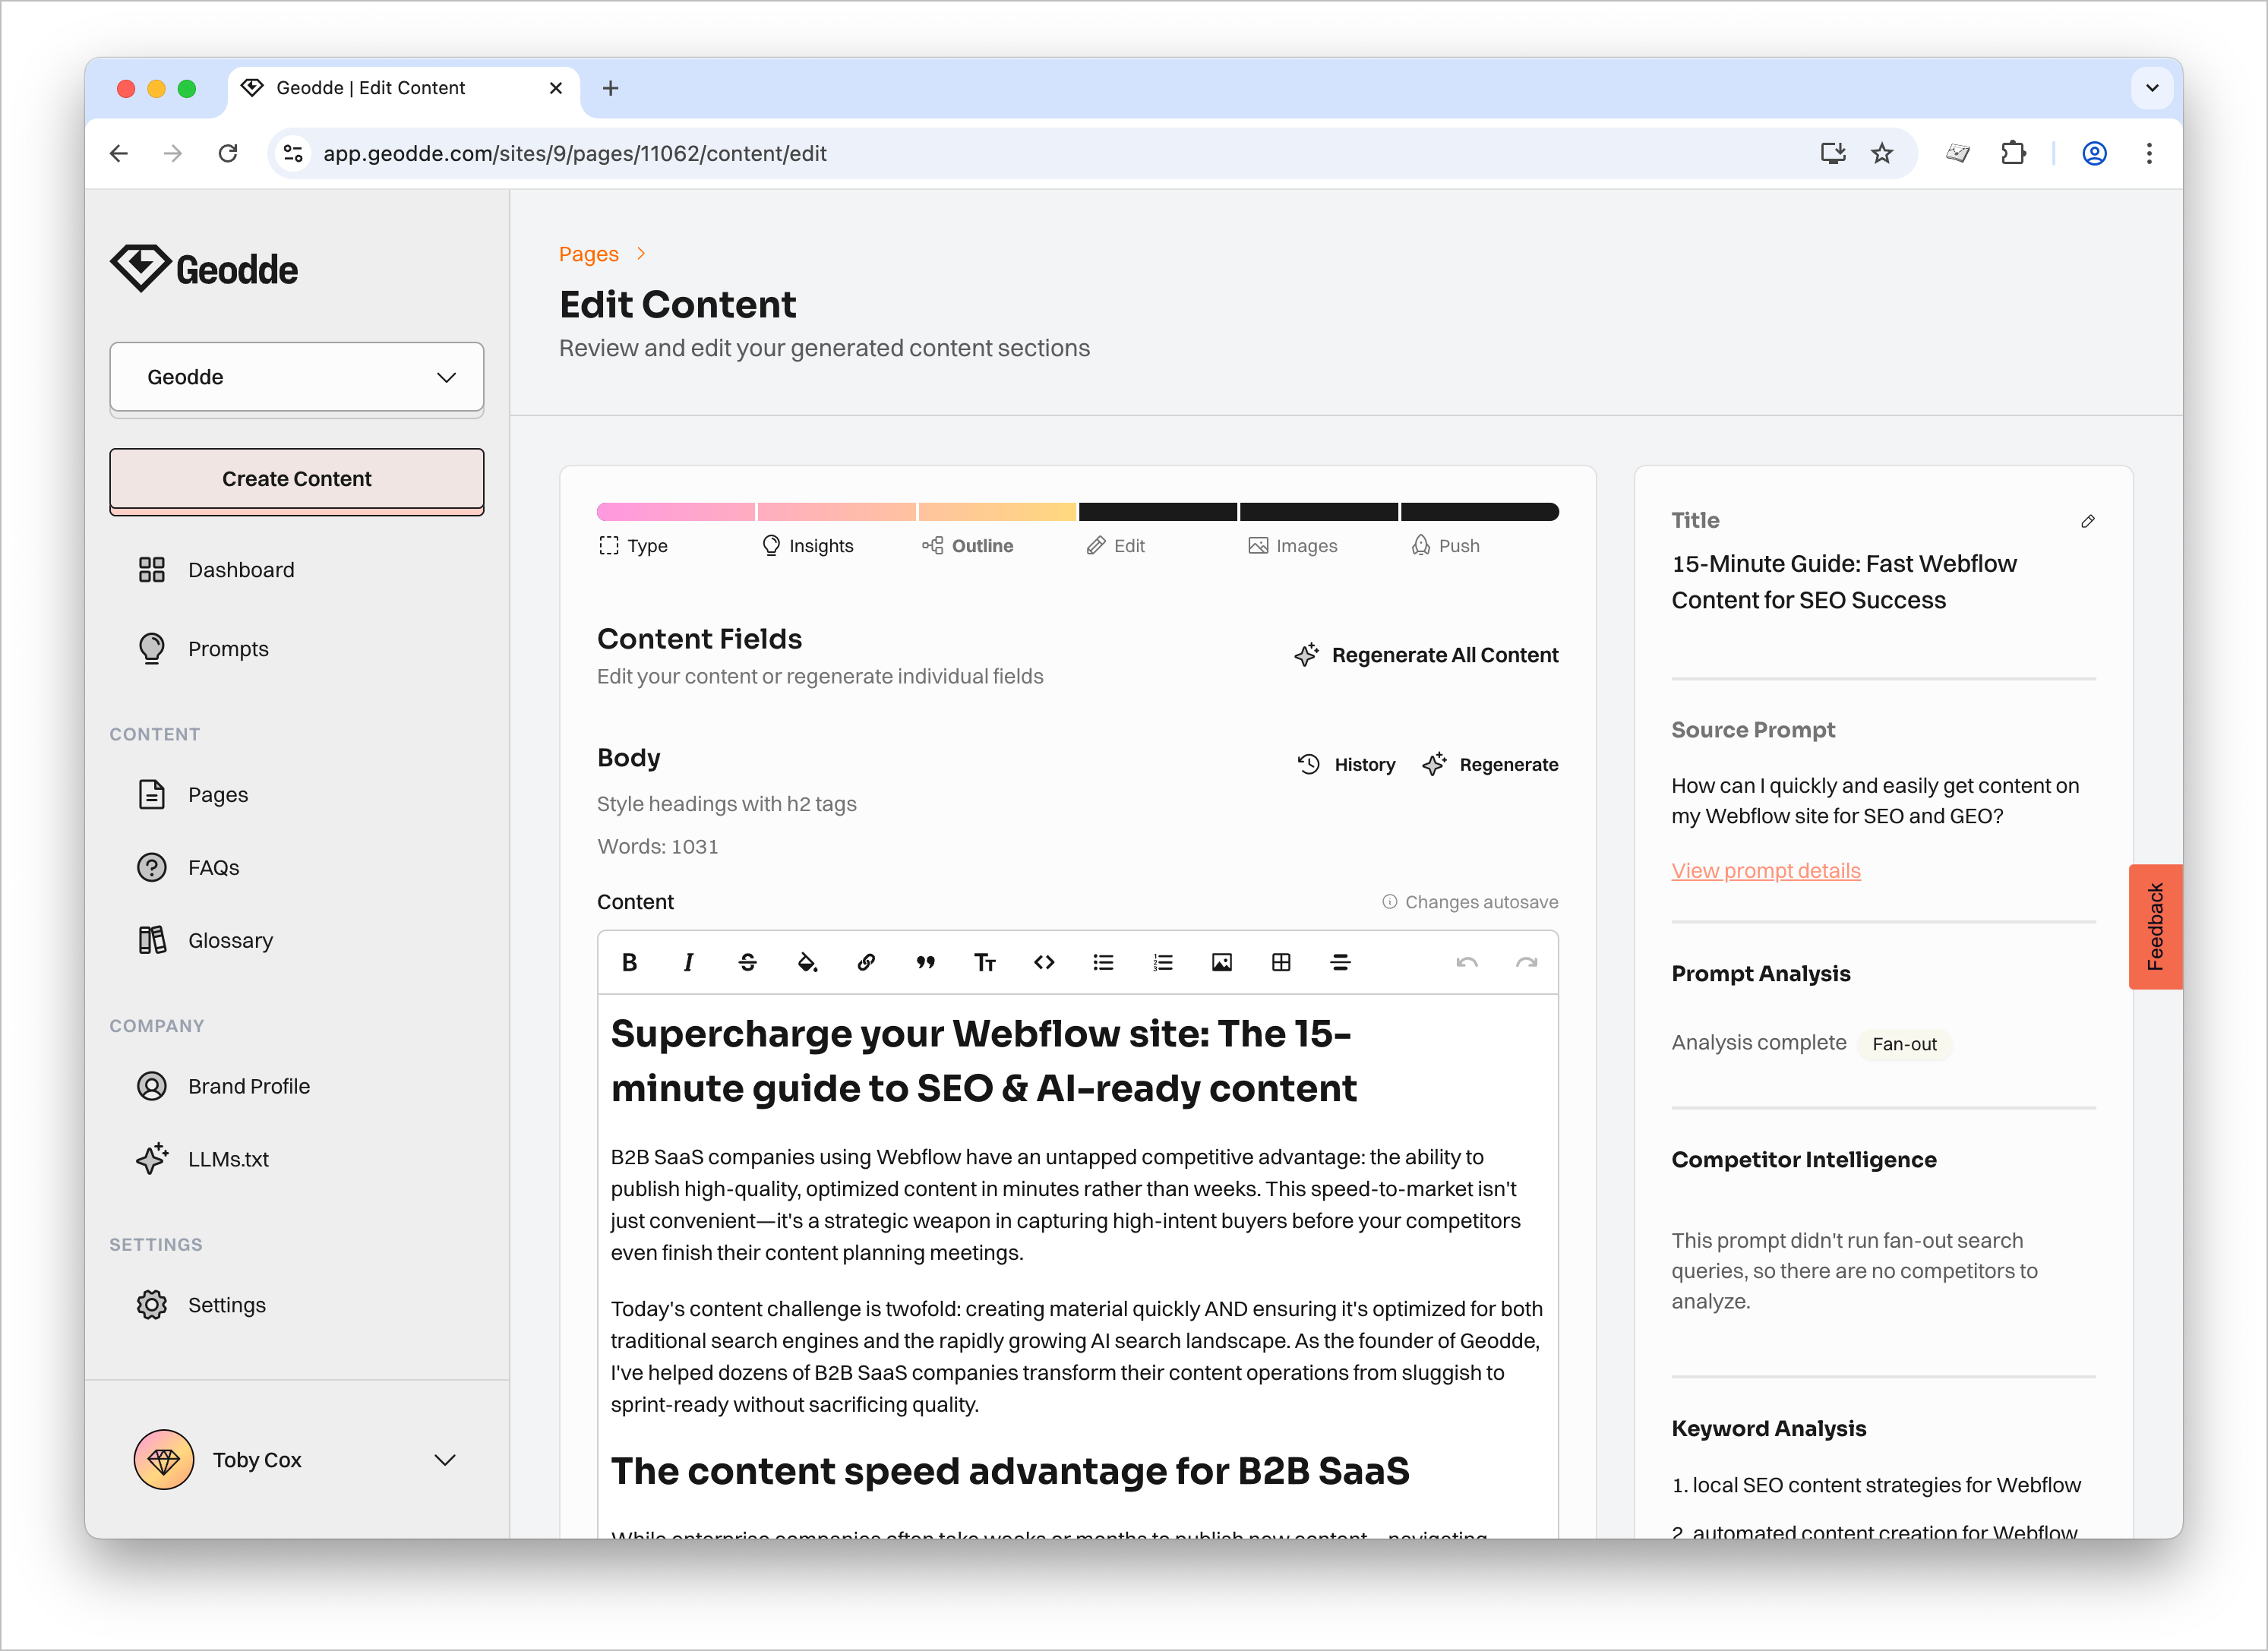Toggle numbered list formatting
This screenshot has height=1651, width=2268.
1162,962
